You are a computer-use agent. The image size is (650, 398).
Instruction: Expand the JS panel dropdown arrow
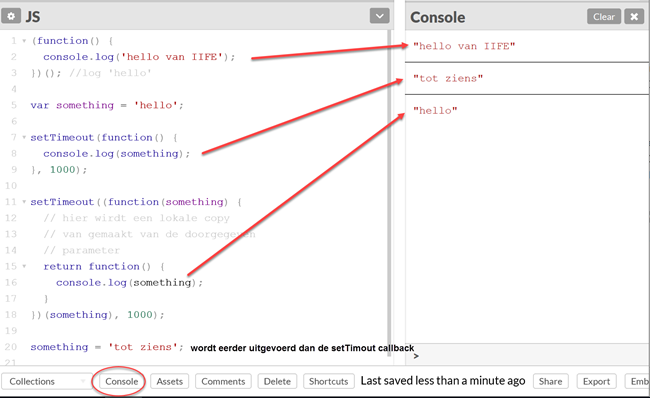click(x=379, y=16)
